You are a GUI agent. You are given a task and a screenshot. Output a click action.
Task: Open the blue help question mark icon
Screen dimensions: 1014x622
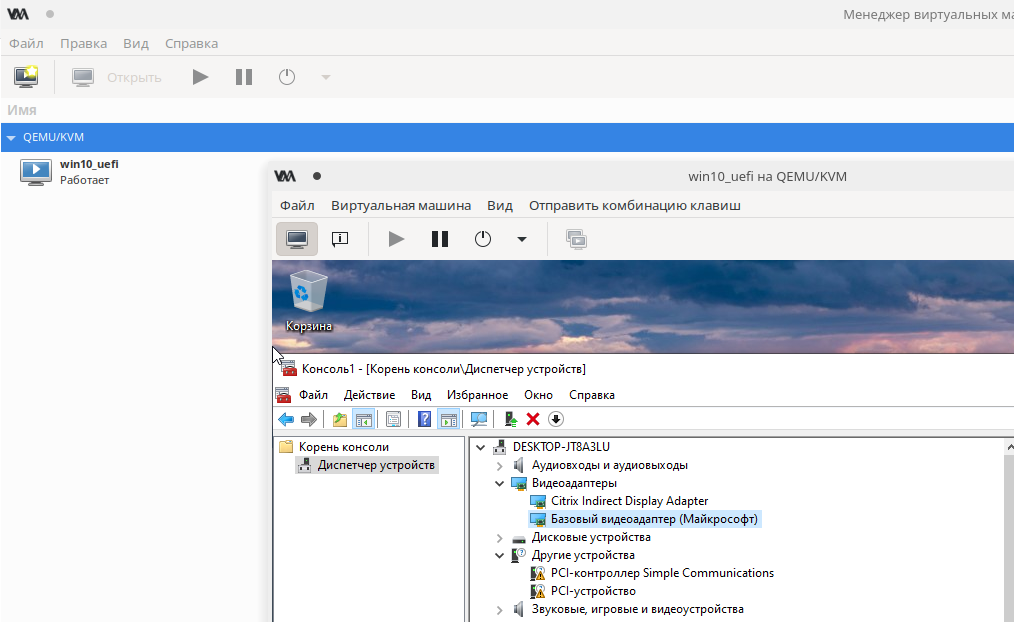(425, 420)
